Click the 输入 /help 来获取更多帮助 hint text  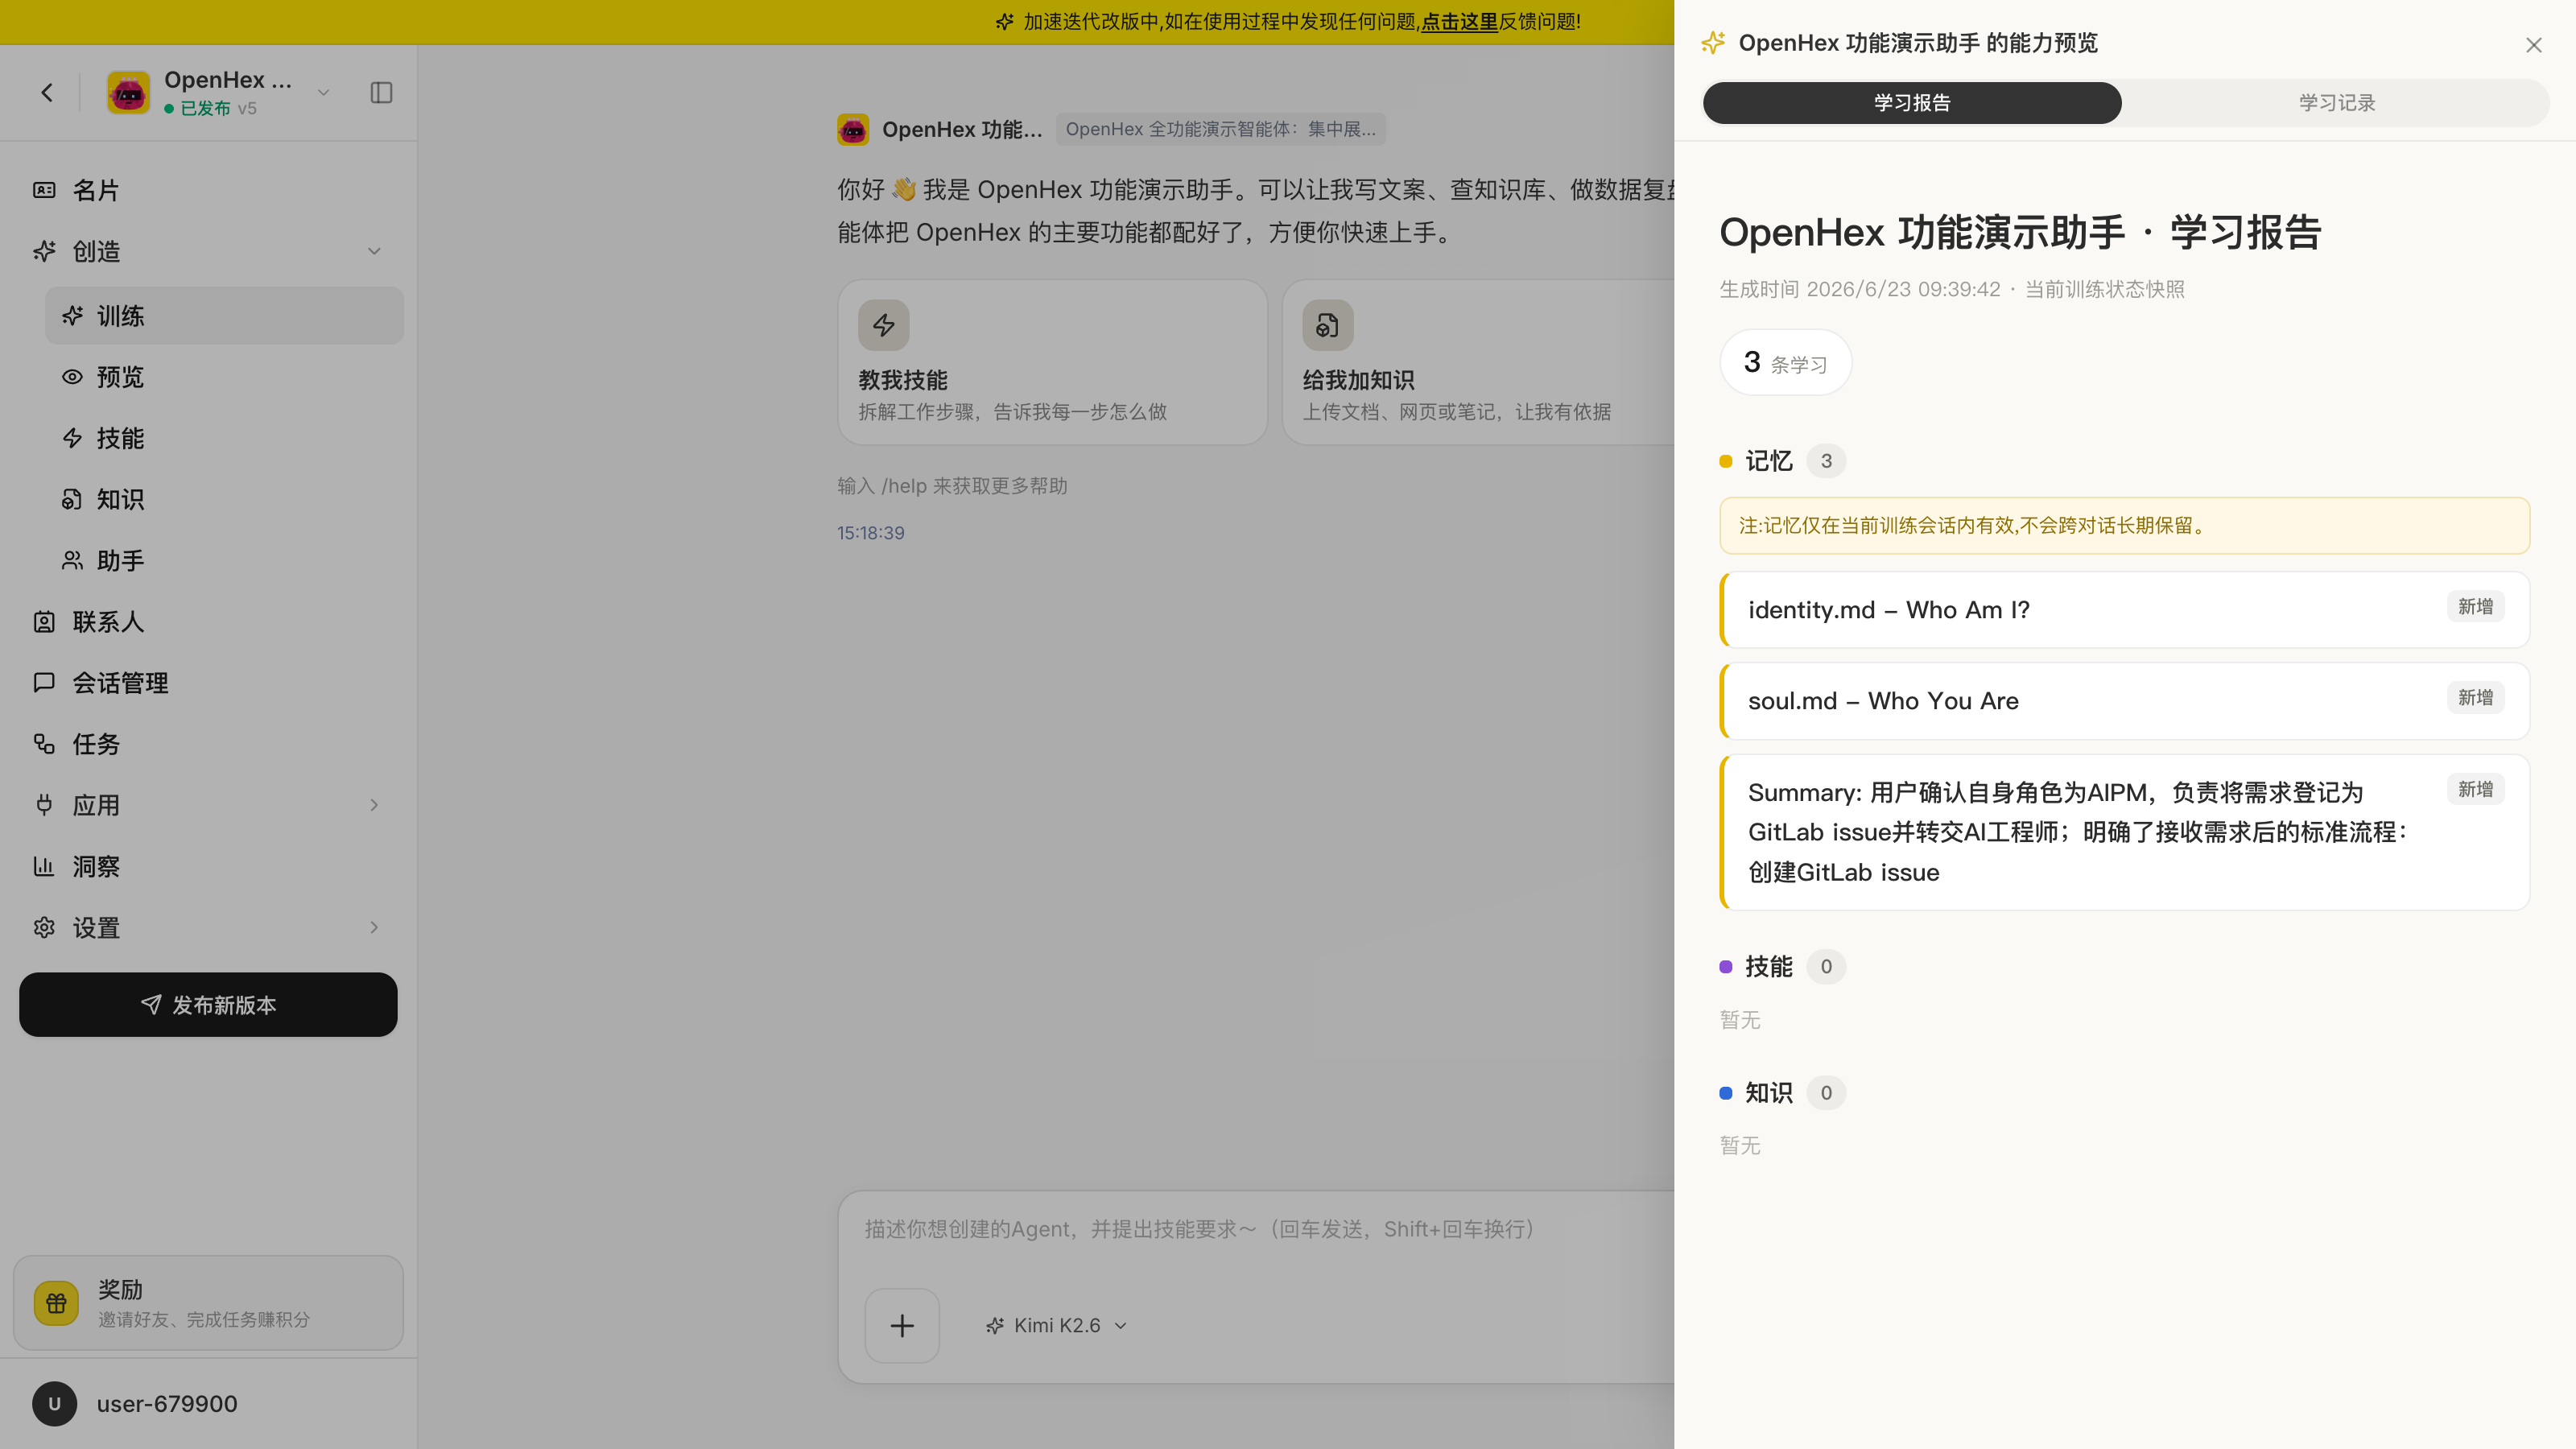pos(952,486)
